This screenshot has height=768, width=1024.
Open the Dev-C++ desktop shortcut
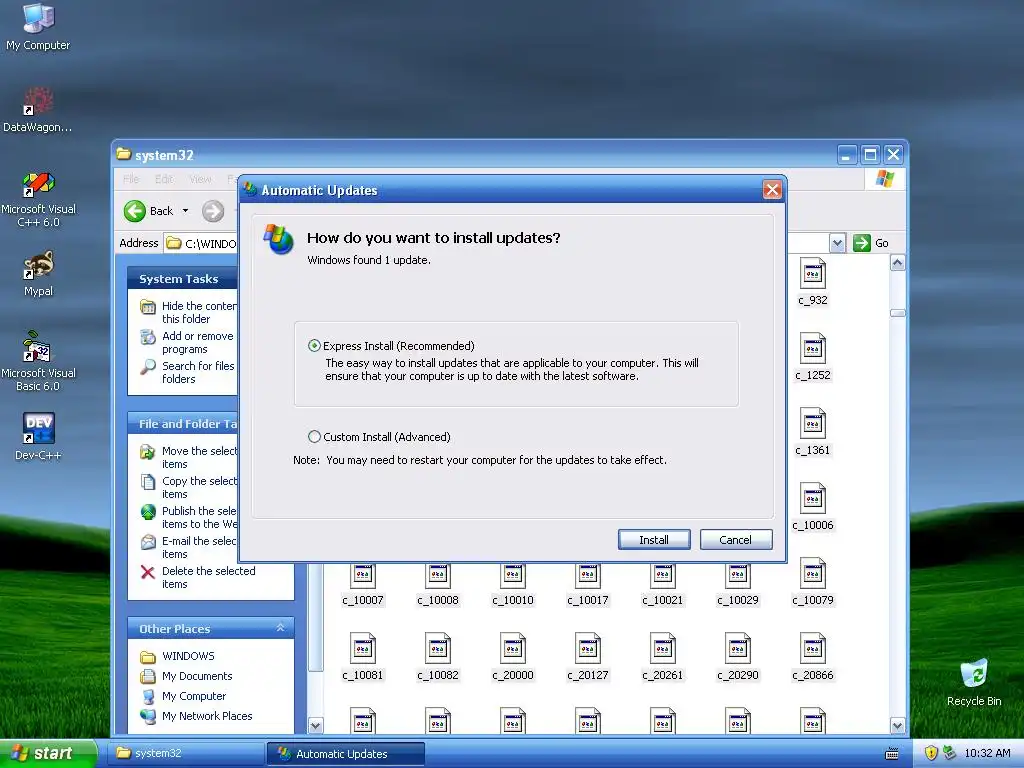(x=38, y=436)
